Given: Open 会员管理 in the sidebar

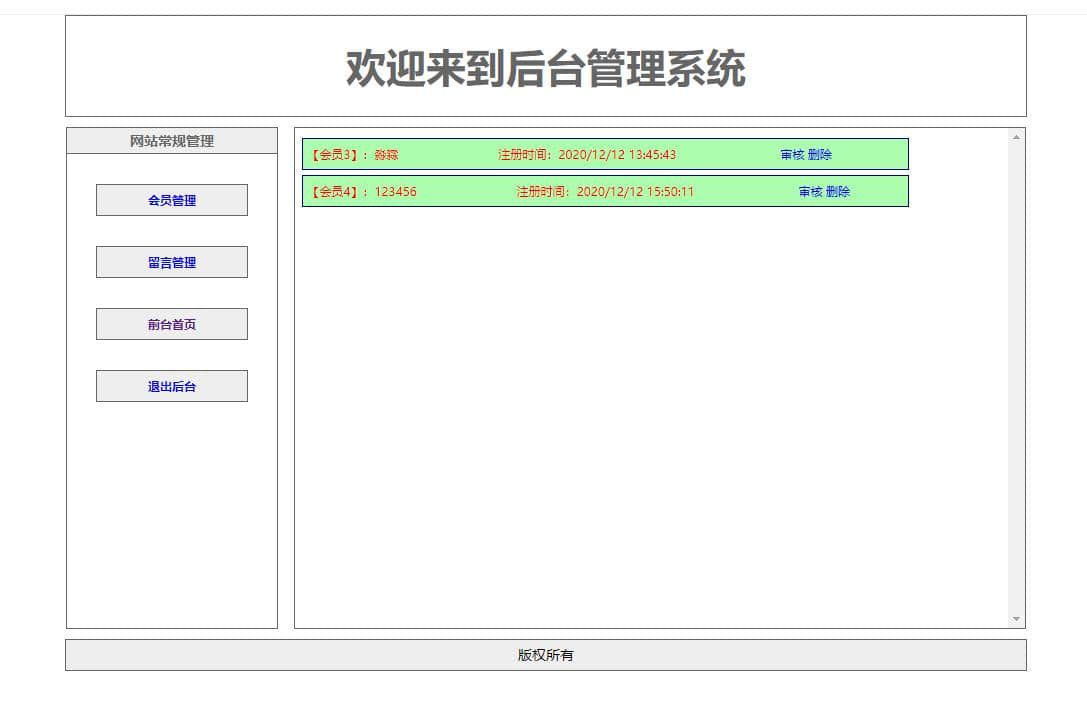Looking at the screenshot, I should coord(172,200).
